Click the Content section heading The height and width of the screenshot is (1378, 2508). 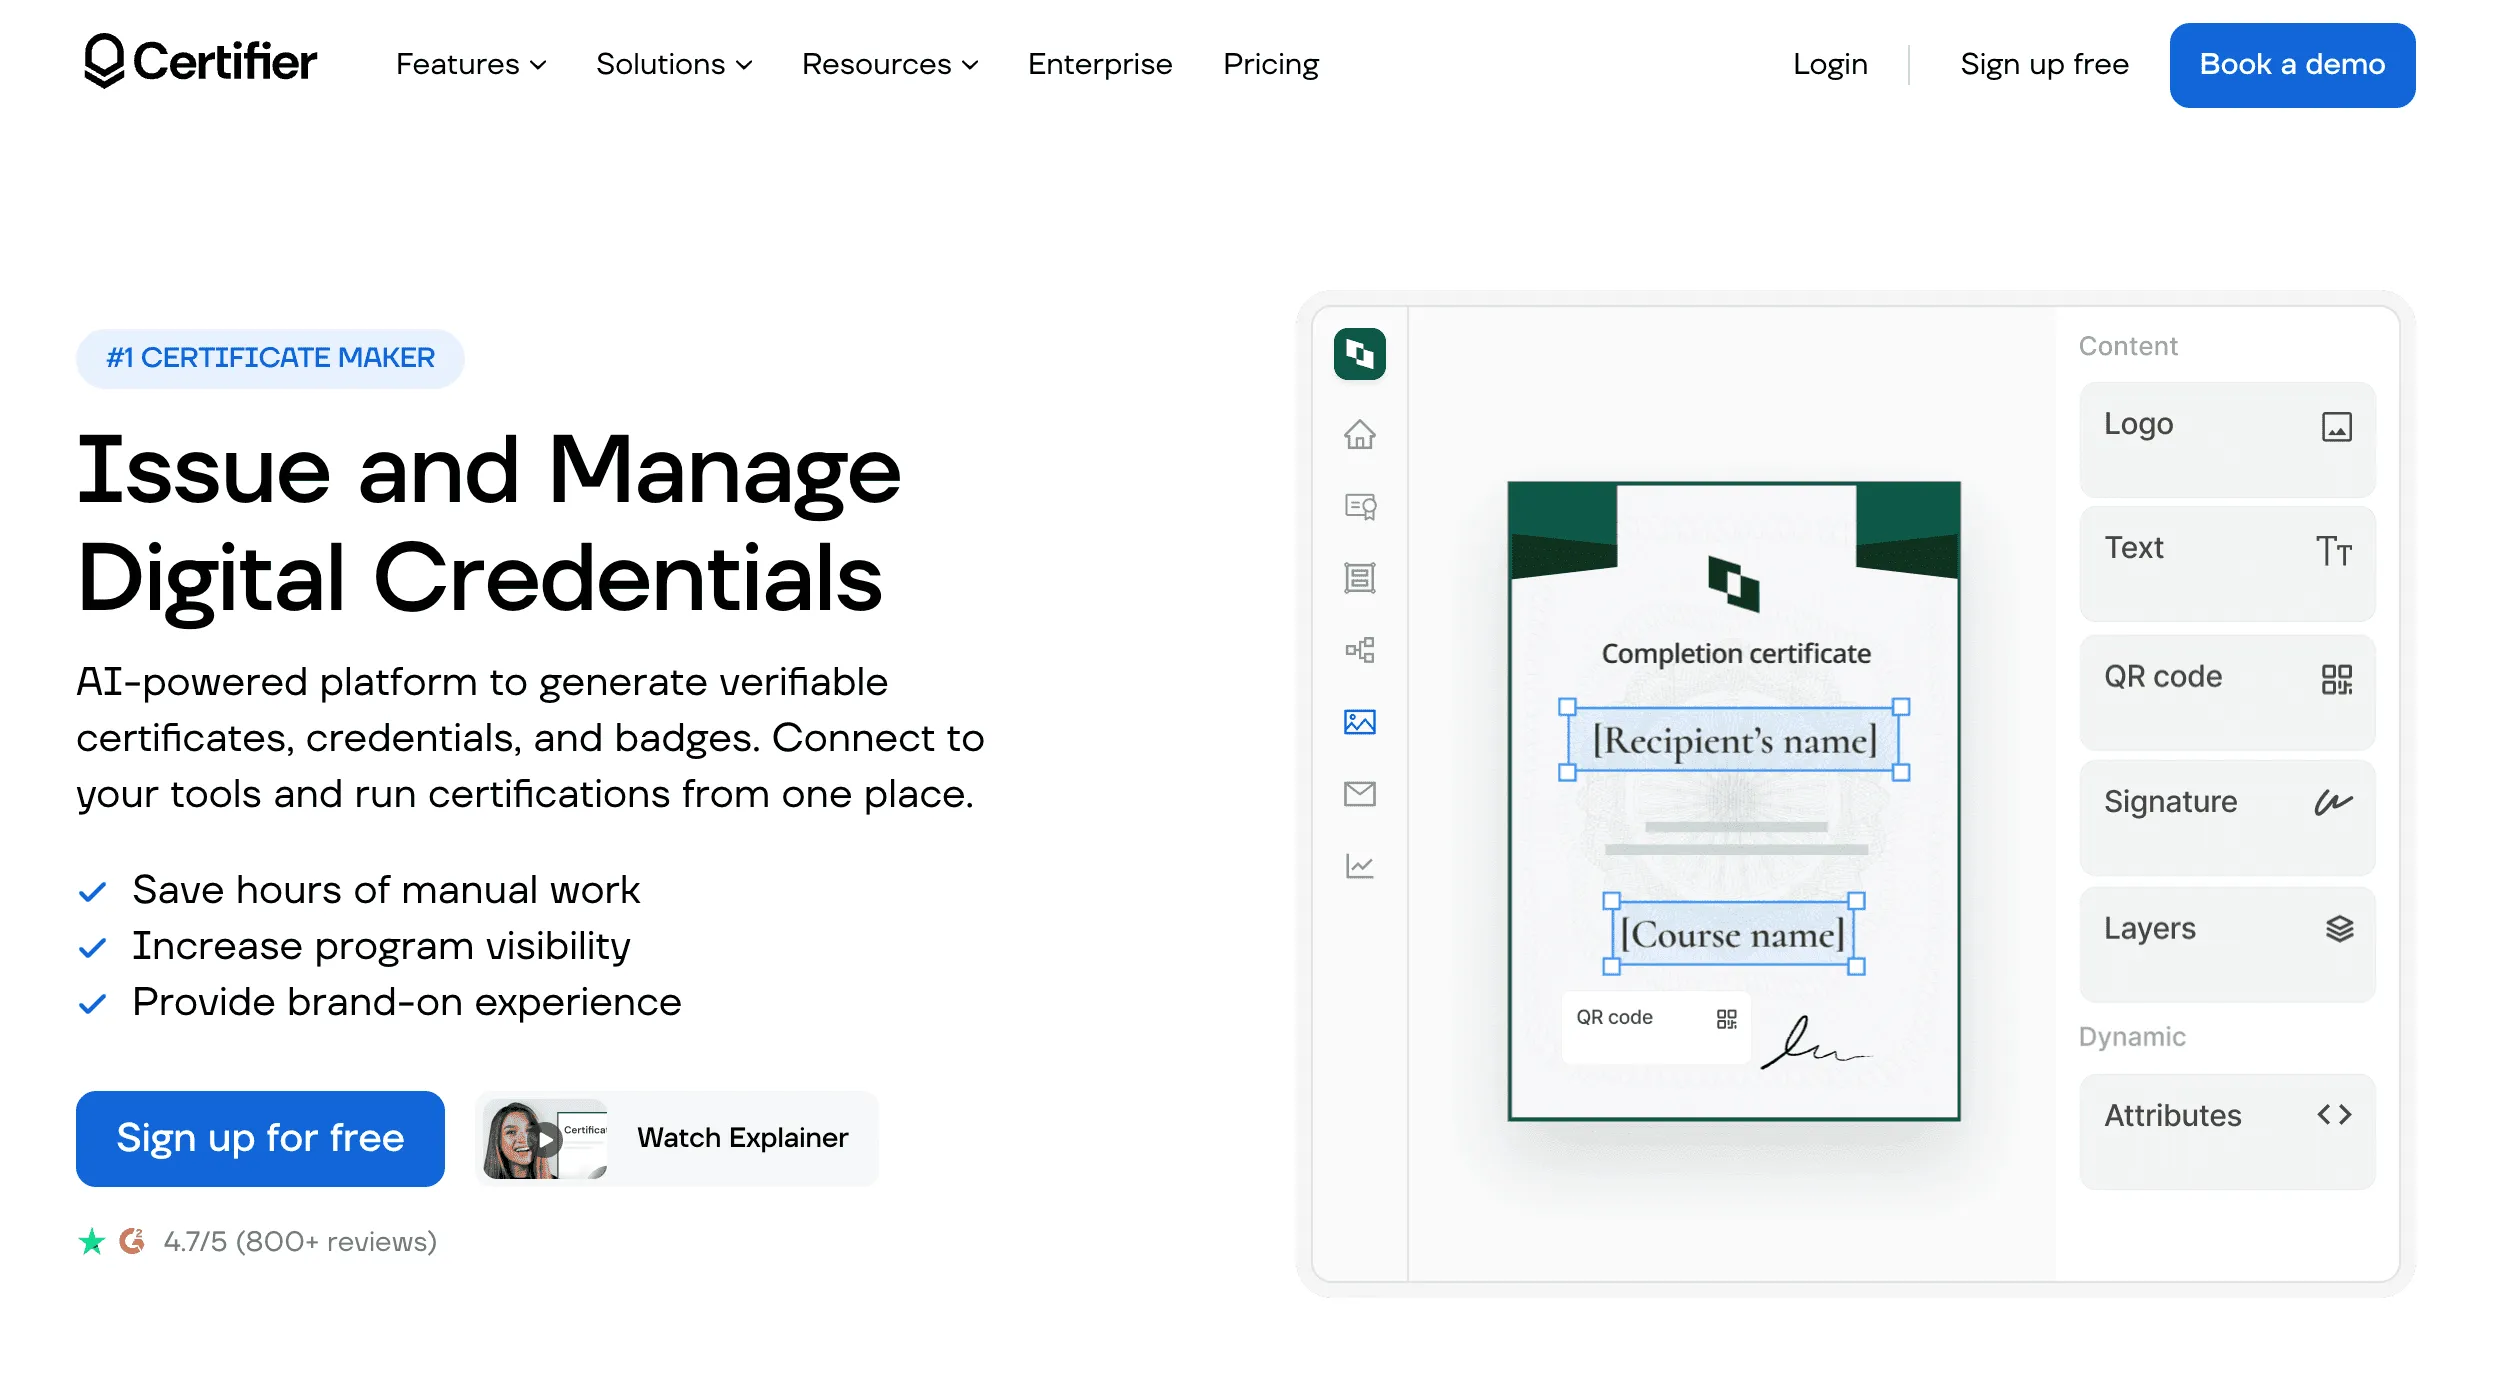tap(2128, 346)
